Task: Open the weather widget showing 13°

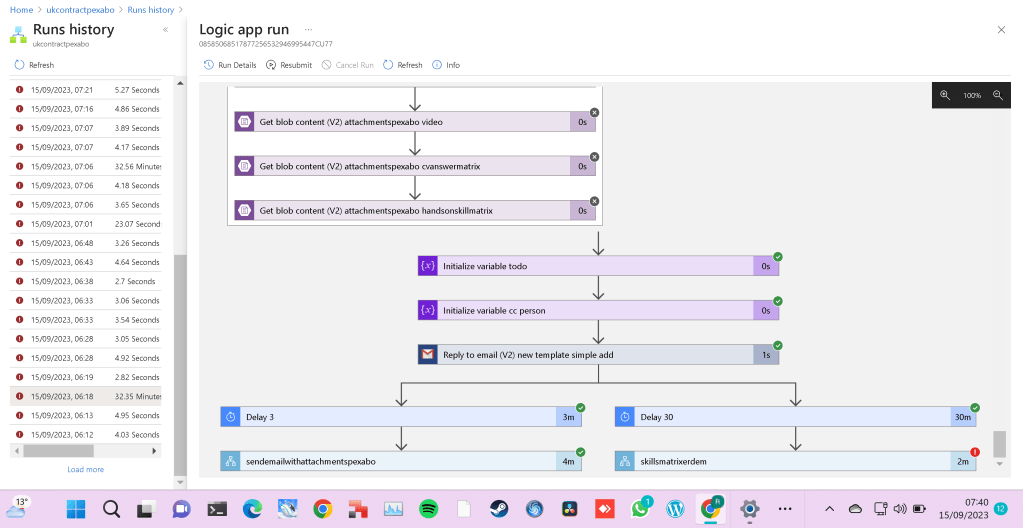Action: click(18, 508)
